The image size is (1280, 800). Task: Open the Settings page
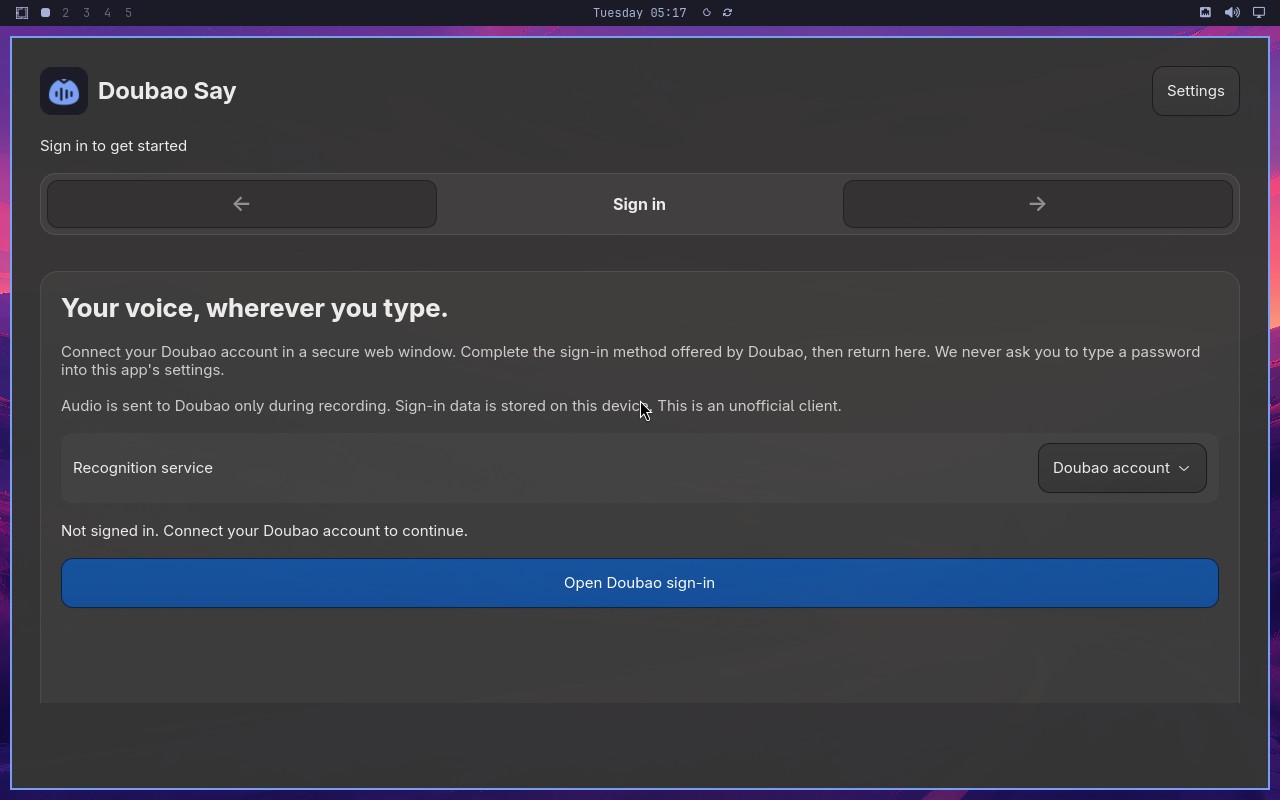point(1195,91)
